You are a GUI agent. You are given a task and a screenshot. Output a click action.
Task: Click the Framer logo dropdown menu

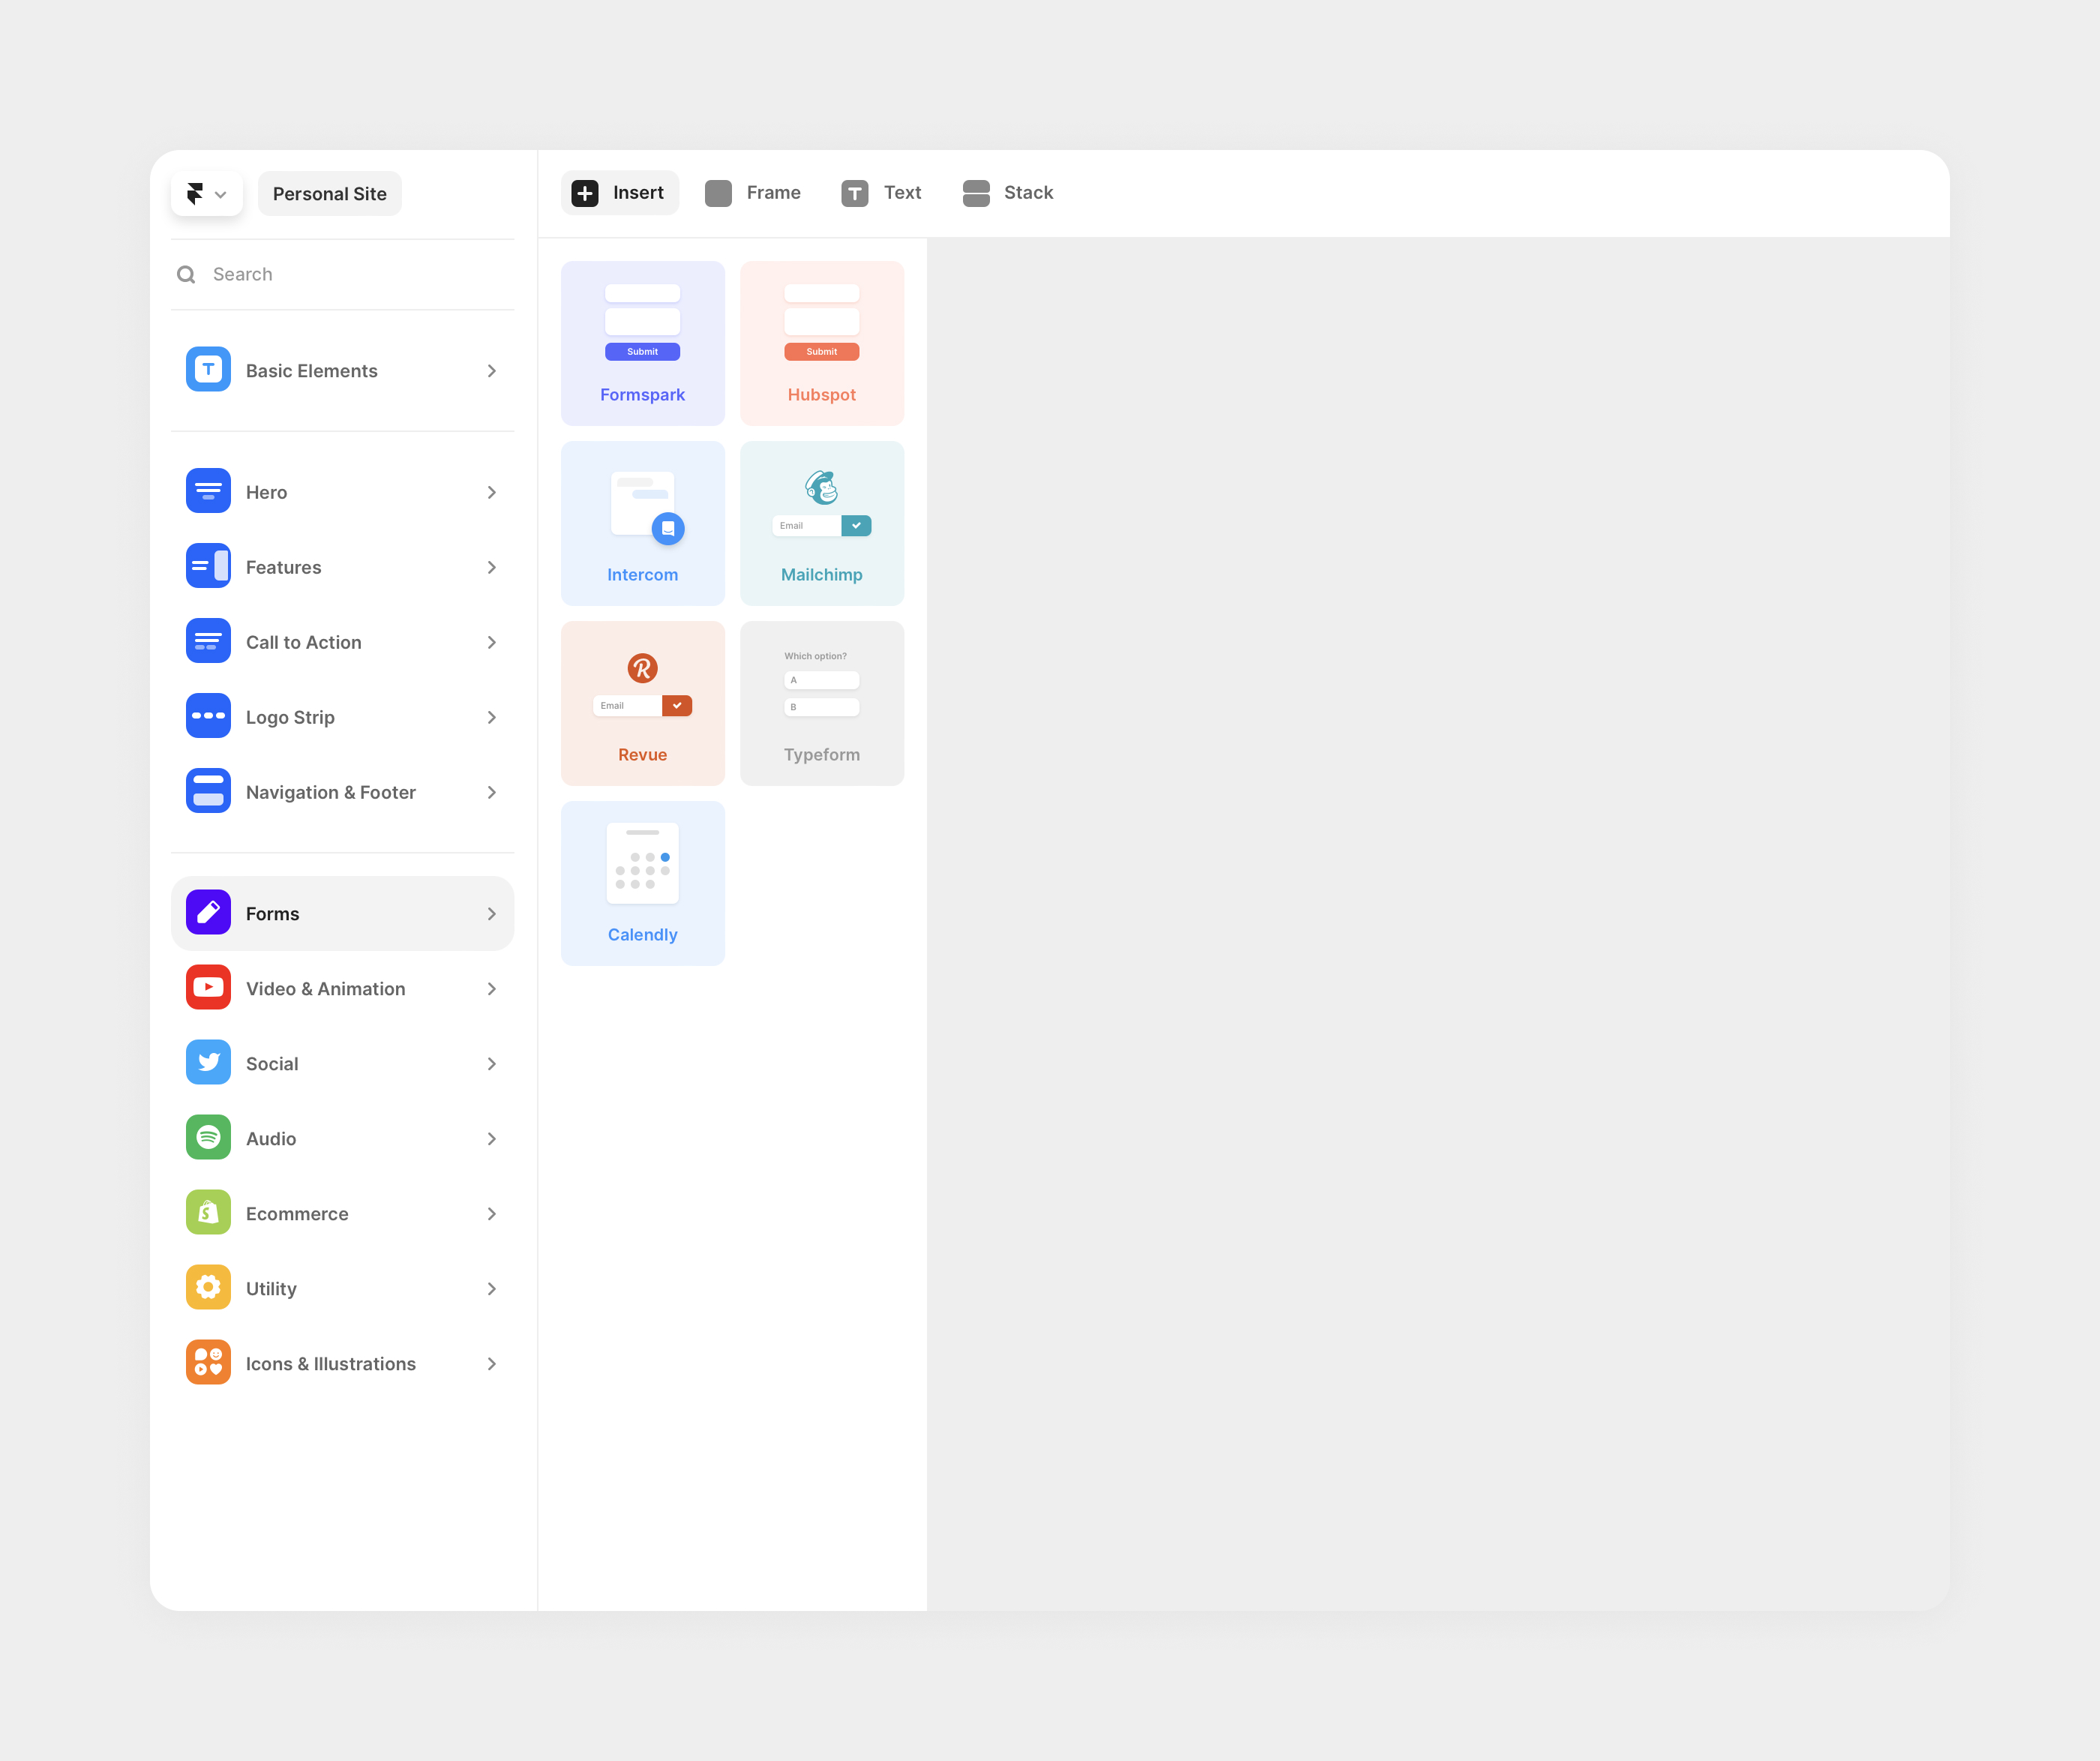tap(206, 194)
